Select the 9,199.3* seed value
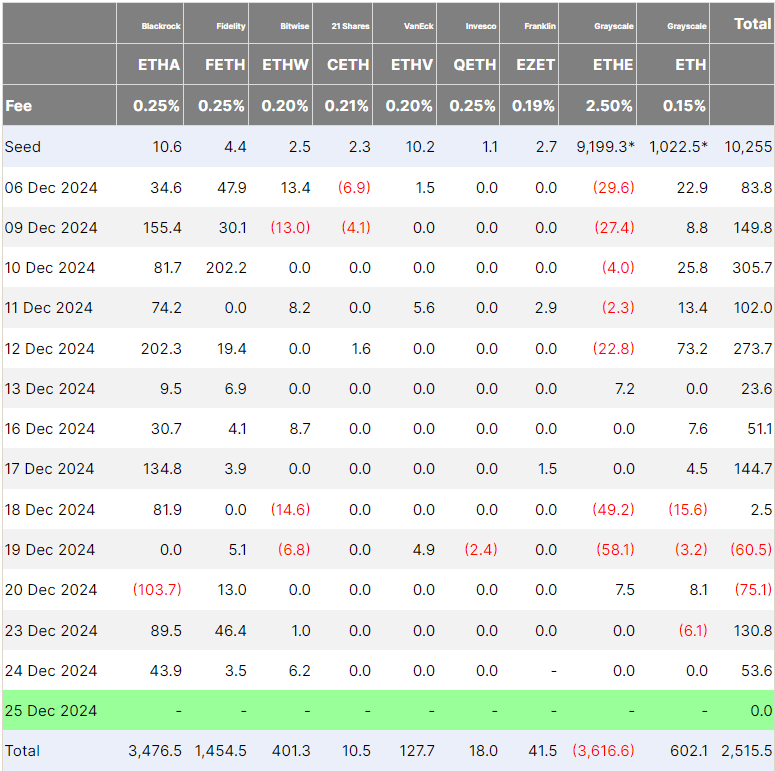Image resolution: width=775 pixels, height=771 pixels. (x=605, y=147)
